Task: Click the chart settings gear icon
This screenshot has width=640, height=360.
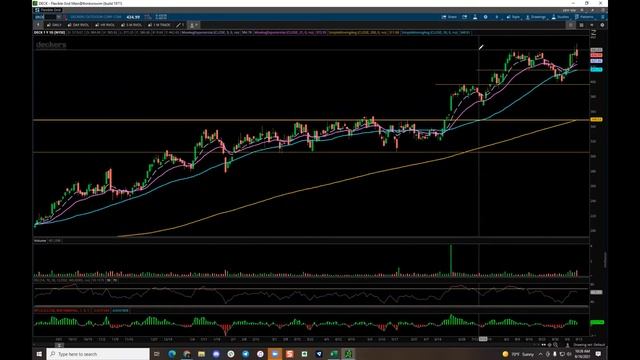Action: 485,17
